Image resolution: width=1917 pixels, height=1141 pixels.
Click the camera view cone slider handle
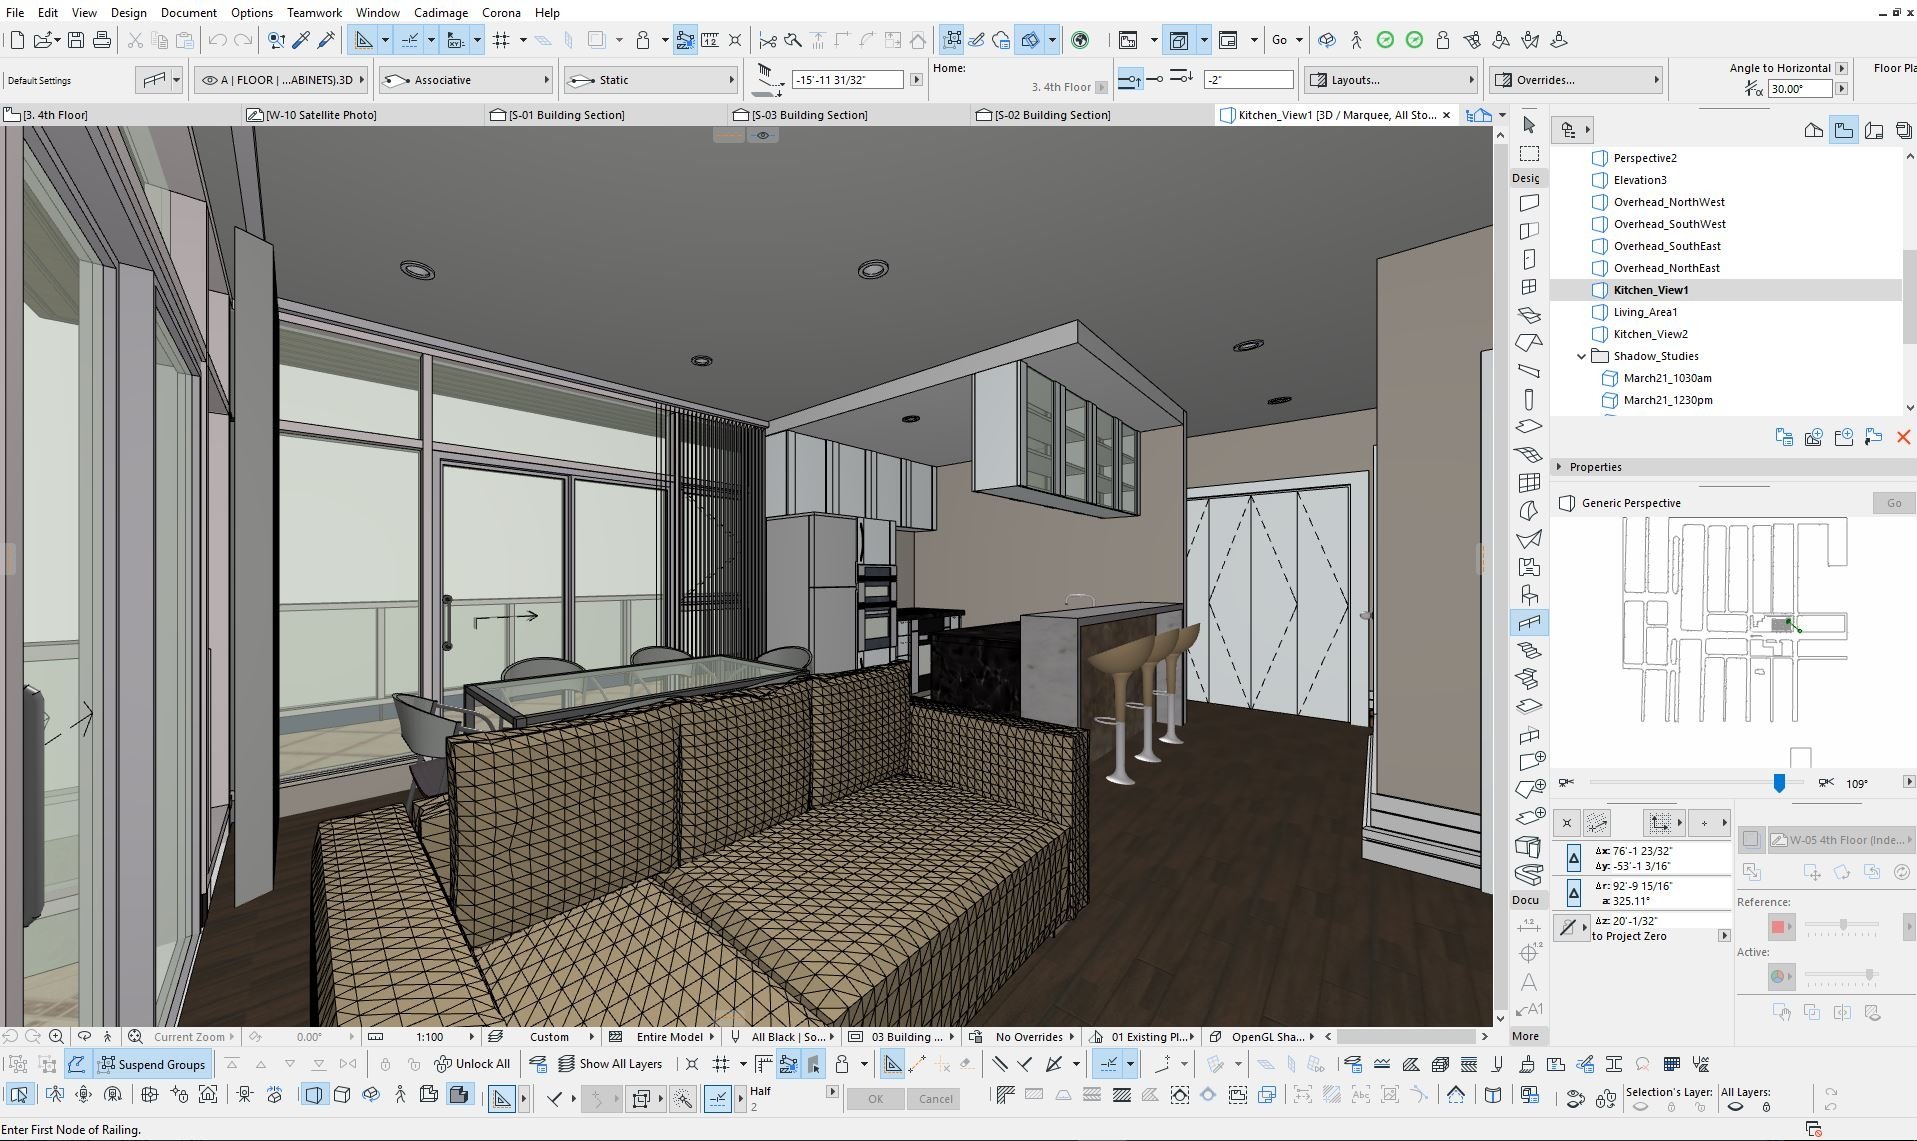click(x=1779, y=783)
